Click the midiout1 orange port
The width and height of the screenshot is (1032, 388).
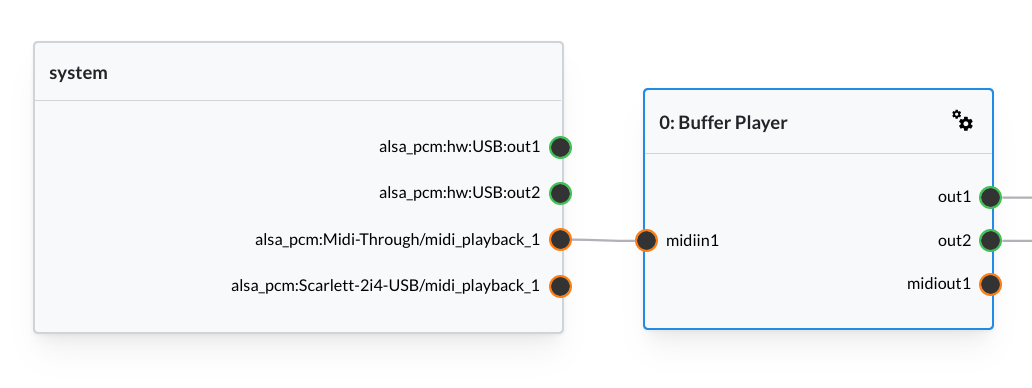(991, 284)
